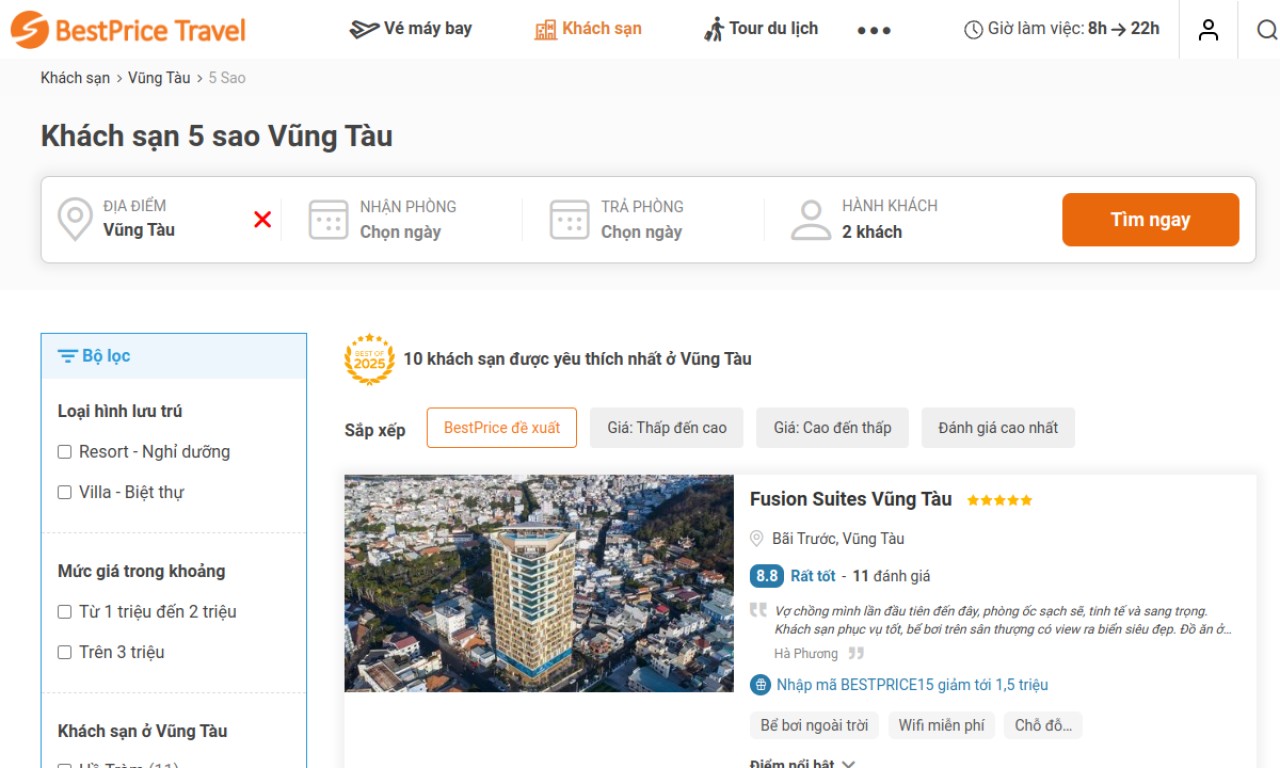This screenshot has width=1280, height=768.
Task: Click the hotel building icon beside Khách sạn
Action: (545, 29)
